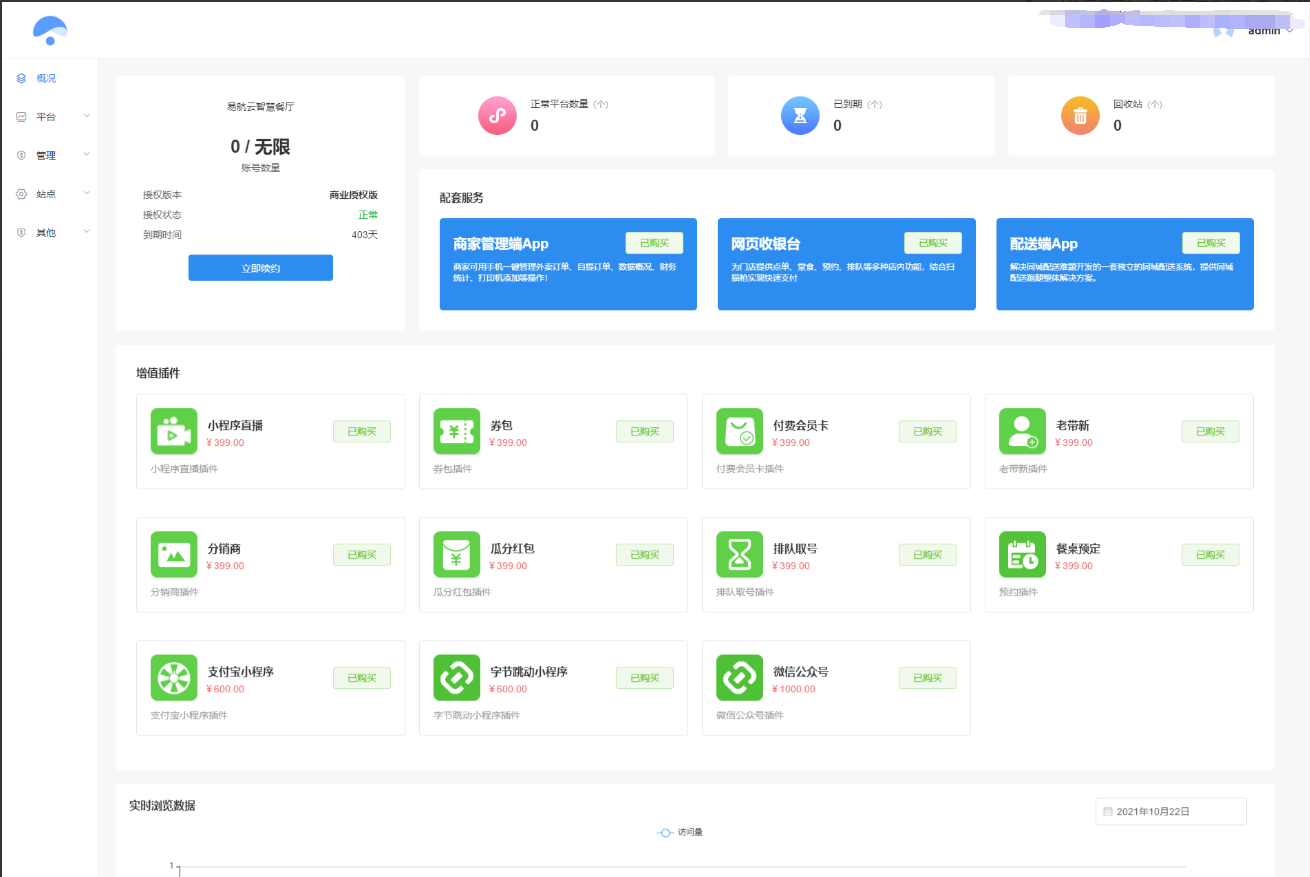Click the 券包 coupon icon
This screenshot has height=877, width=1310.
457,431
